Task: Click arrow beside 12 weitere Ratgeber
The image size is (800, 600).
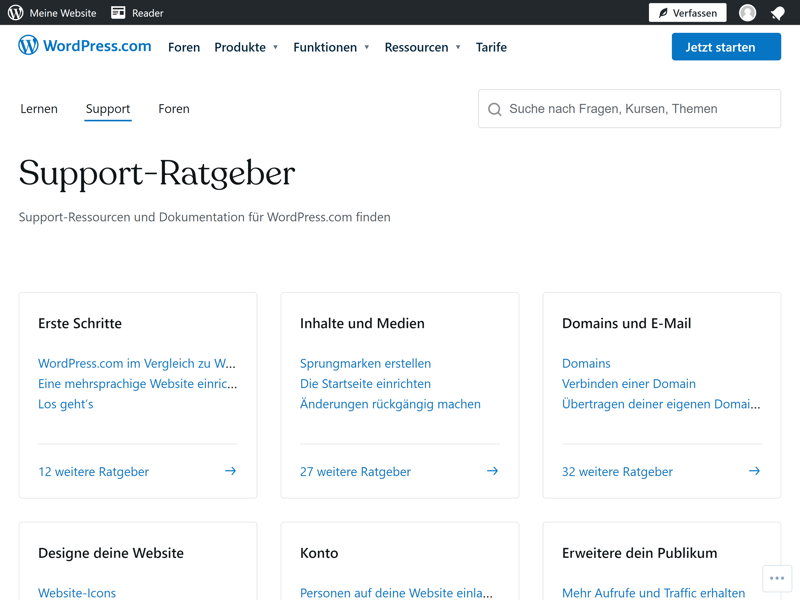Action: [230, 471]
